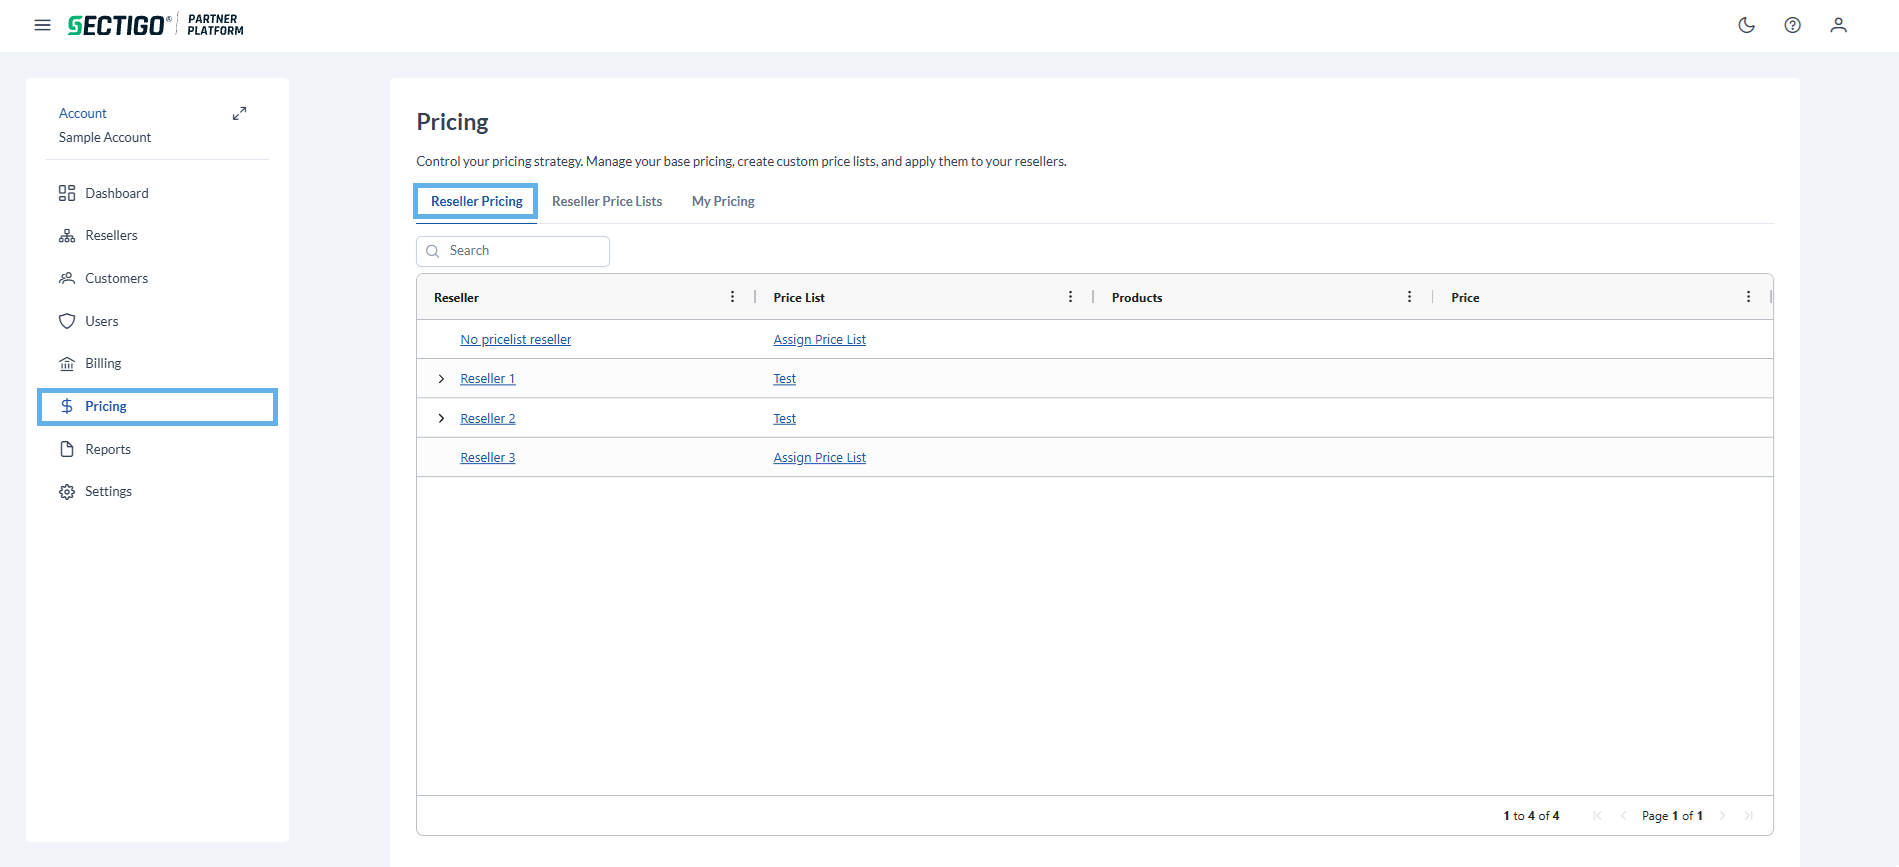Open the help question mark icon

coord(1793,25)
